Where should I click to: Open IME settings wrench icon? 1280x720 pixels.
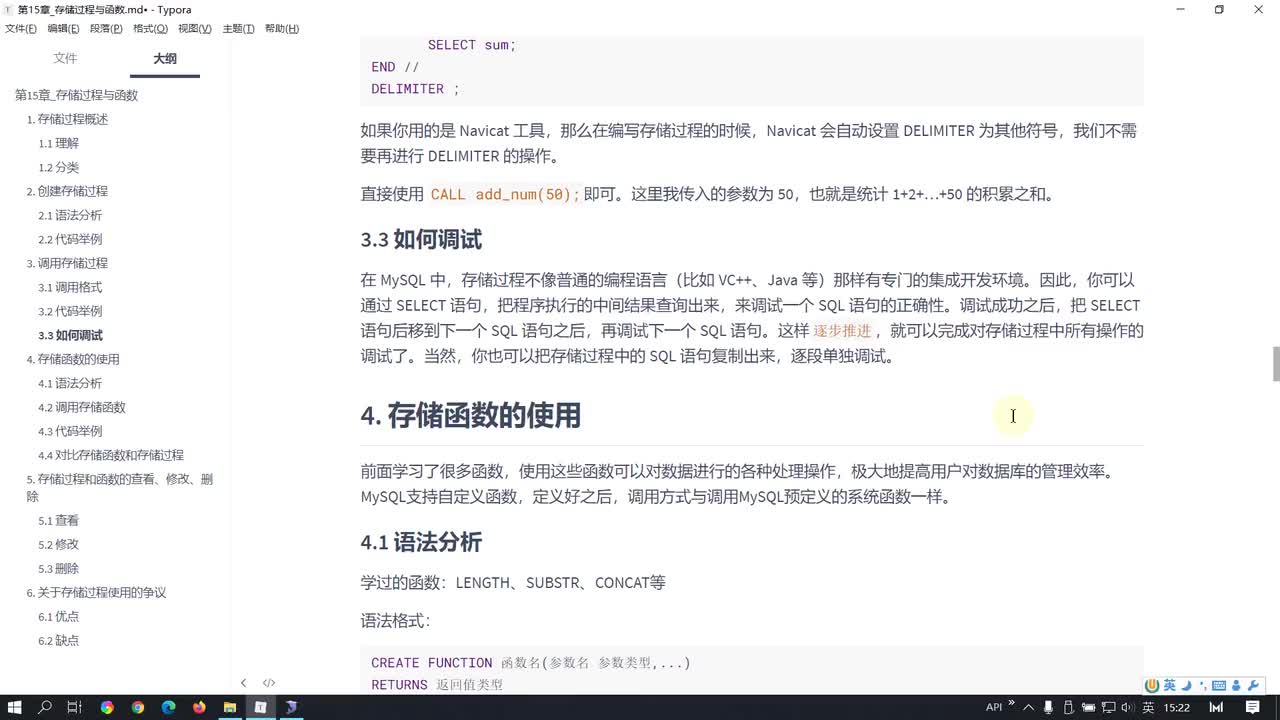1253,686
